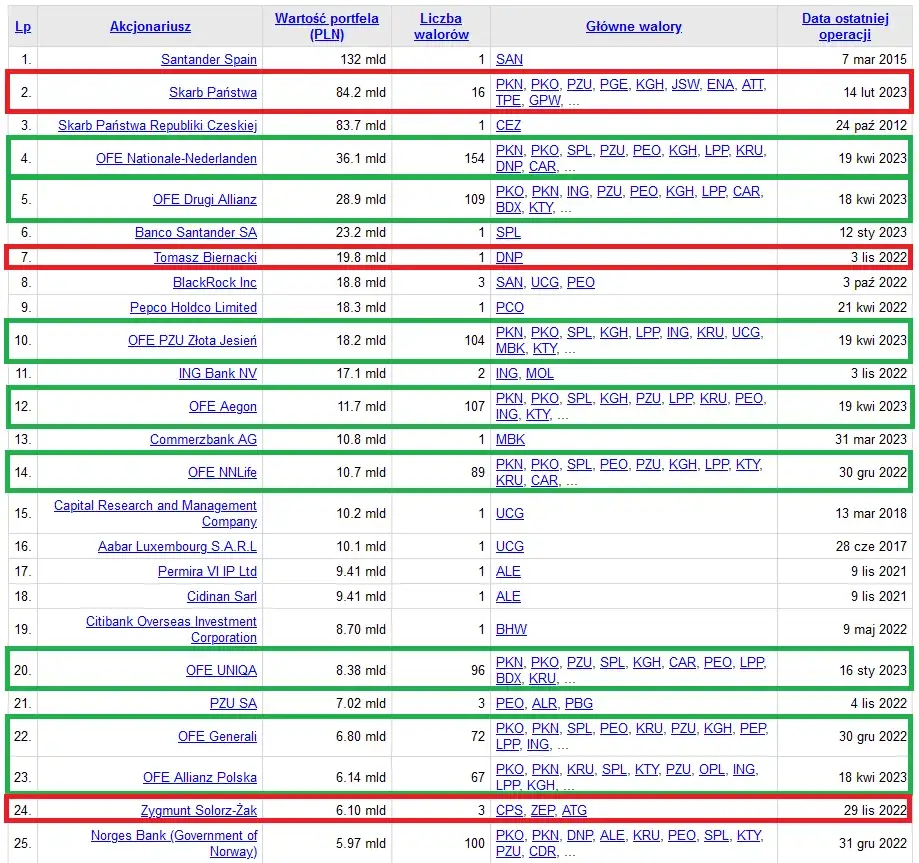Sort table by Akcjonariusz column header
Viewport: 919px width, 863px height.
(150, 27)
